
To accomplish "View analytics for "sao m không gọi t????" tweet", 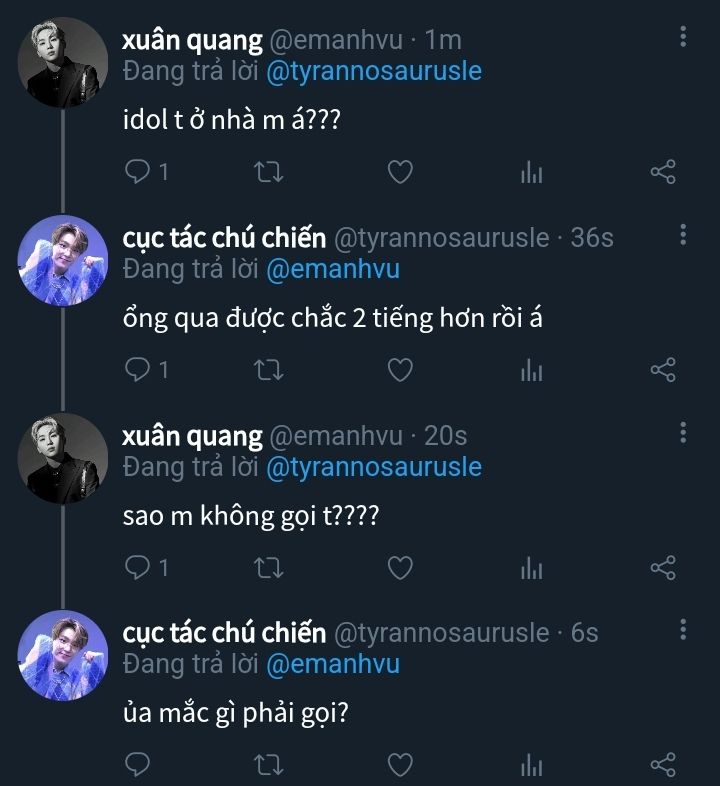I will [531, 568].
